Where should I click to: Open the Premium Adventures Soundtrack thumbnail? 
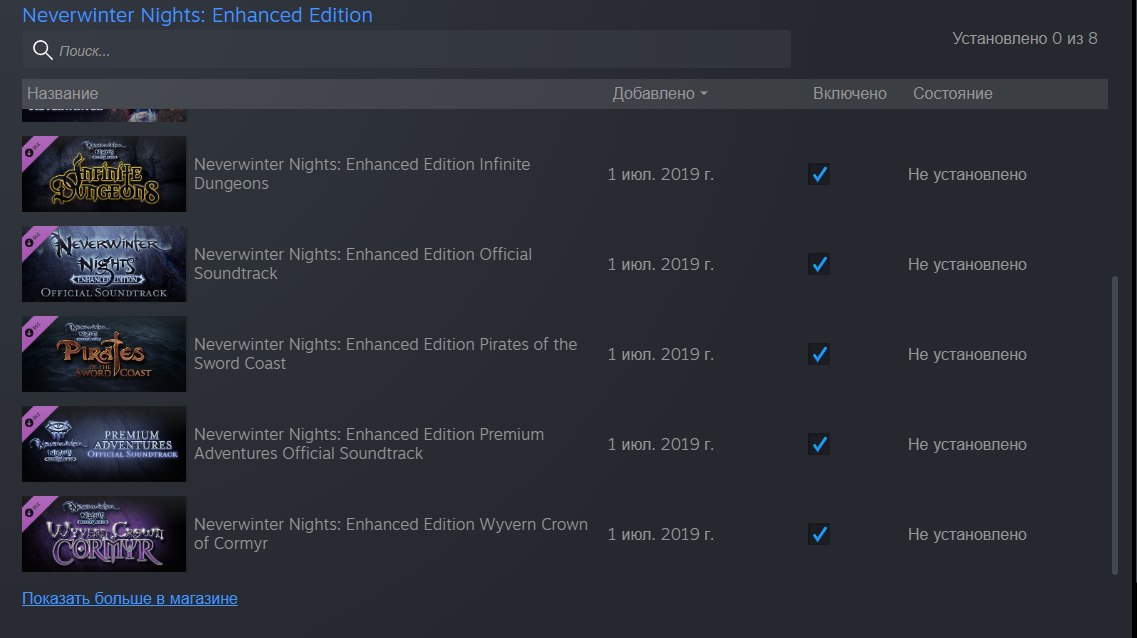coord(104,444)
